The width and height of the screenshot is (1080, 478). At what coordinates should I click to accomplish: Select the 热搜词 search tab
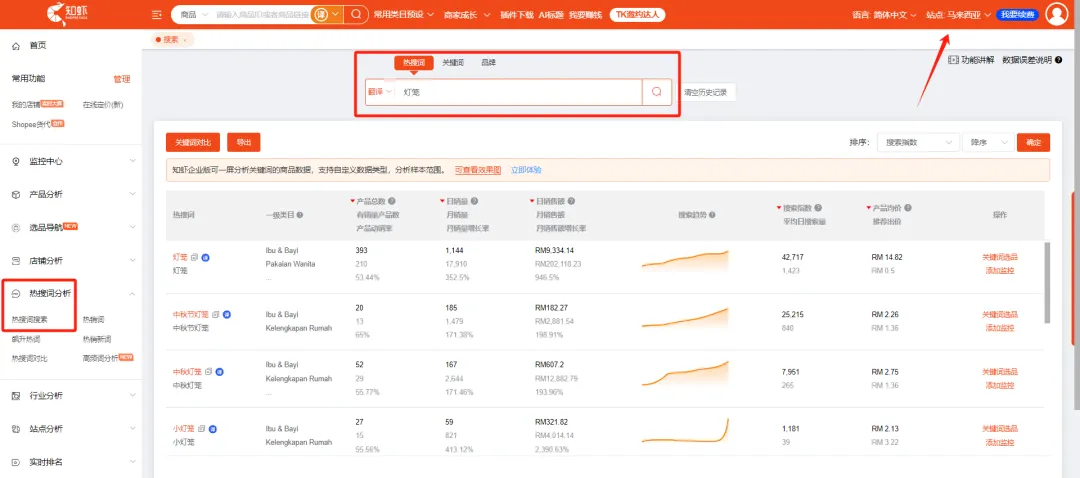[x=414, y=63]
